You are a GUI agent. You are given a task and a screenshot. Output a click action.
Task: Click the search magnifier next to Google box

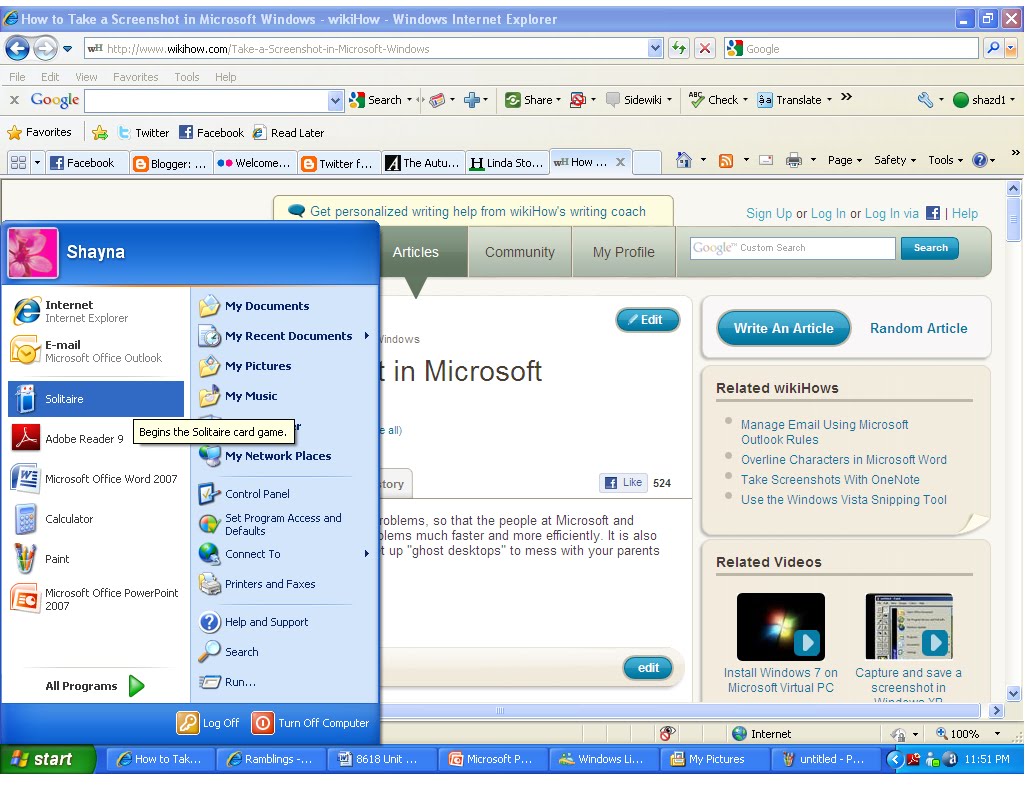click(994, 48)
